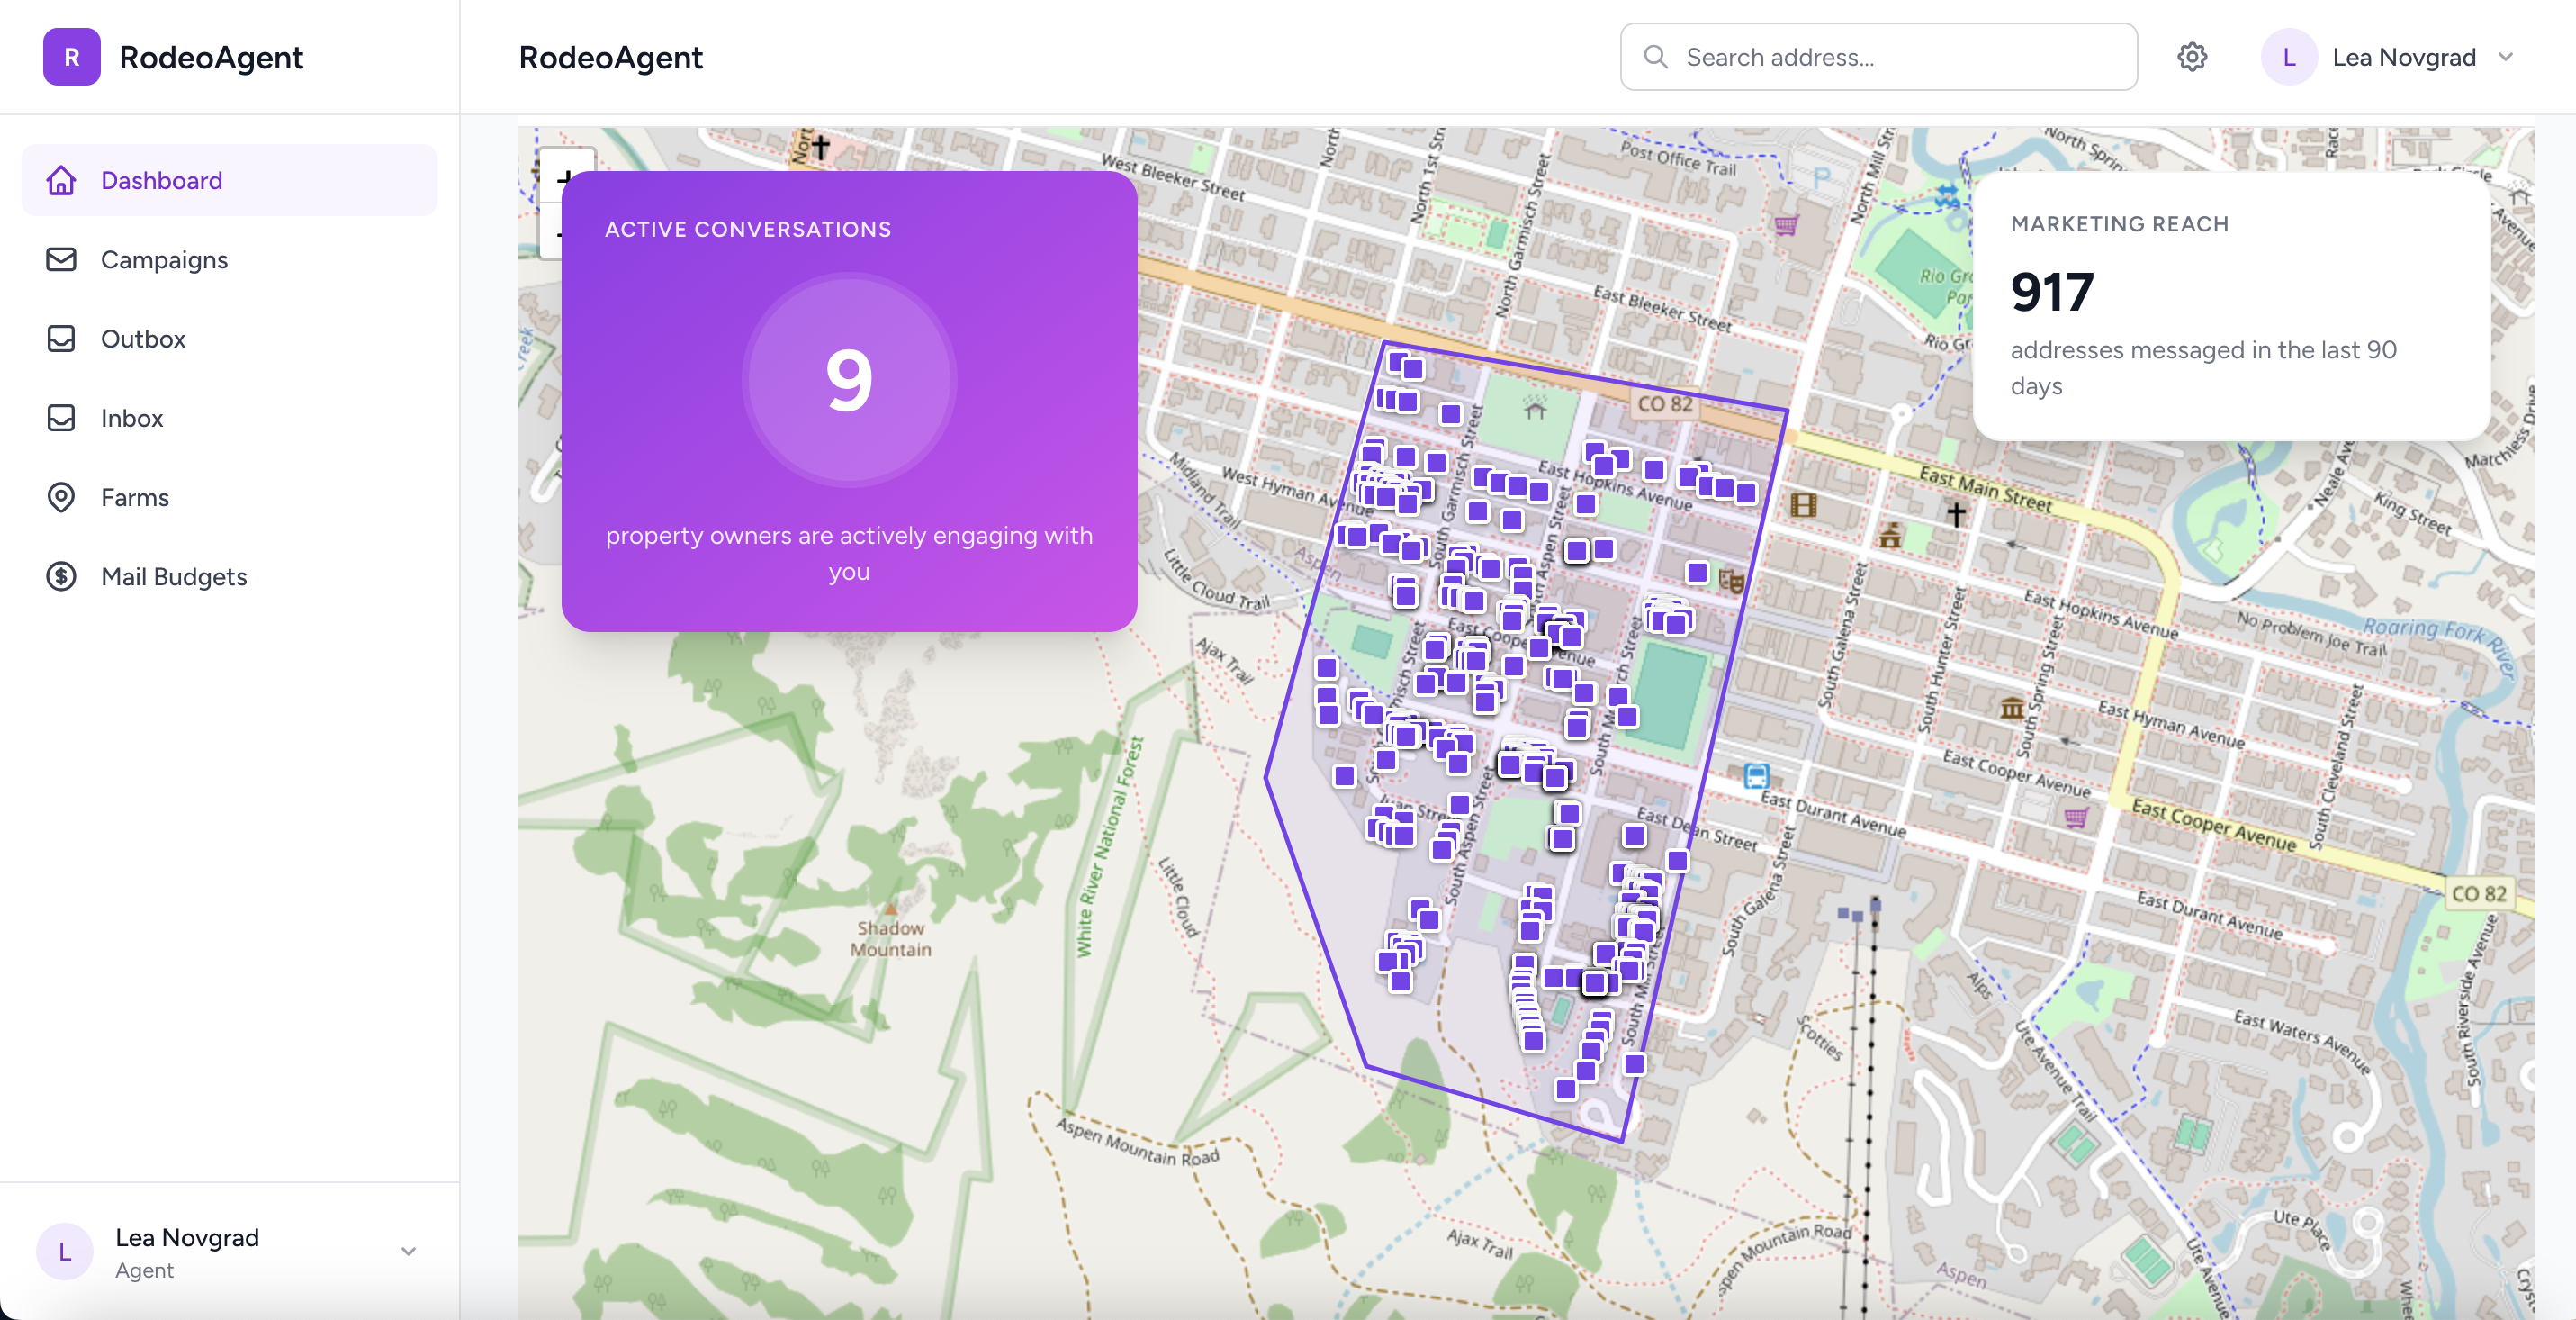Image resolution: width=2576 pixels, height=1320 pixels.
Task: Click the Outbox tray icon
Action: pyautogui.click(x=61, y=339)
